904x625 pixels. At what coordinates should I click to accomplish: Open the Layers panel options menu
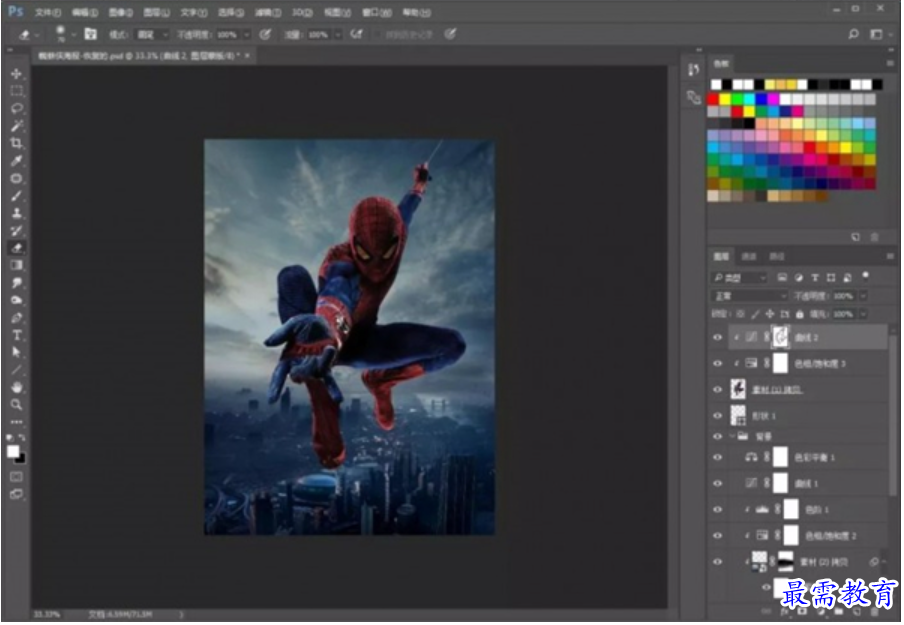click(x=890, y=256)
